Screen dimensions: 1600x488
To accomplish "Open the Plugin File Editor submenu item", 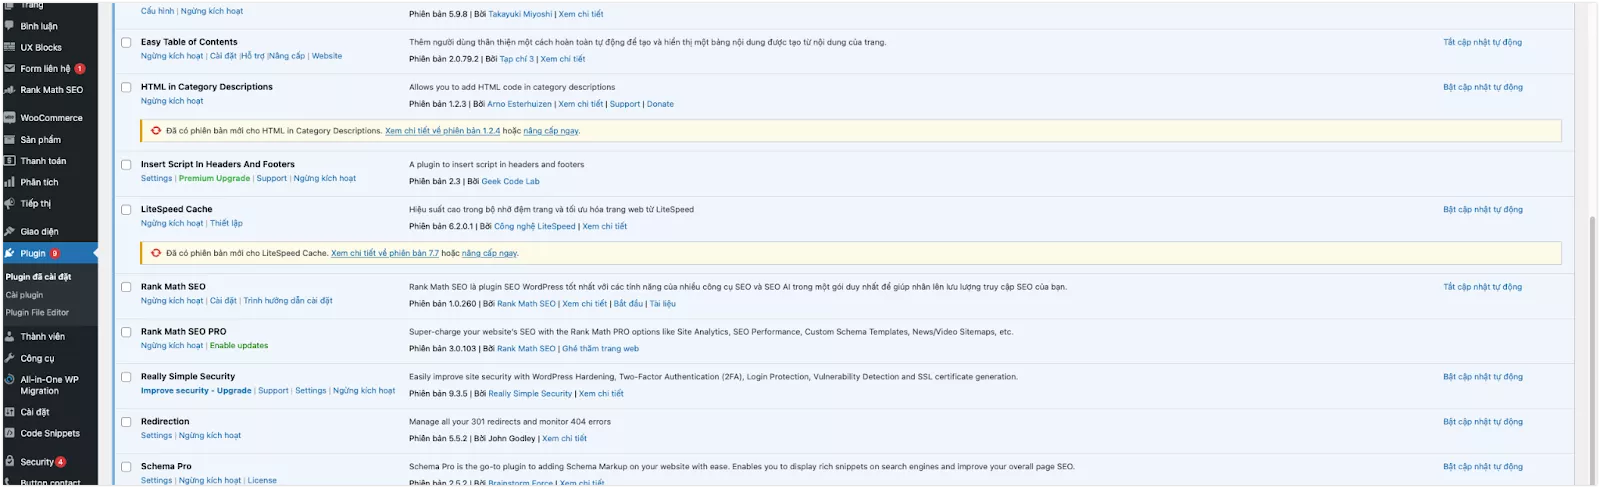I will 37,312.
